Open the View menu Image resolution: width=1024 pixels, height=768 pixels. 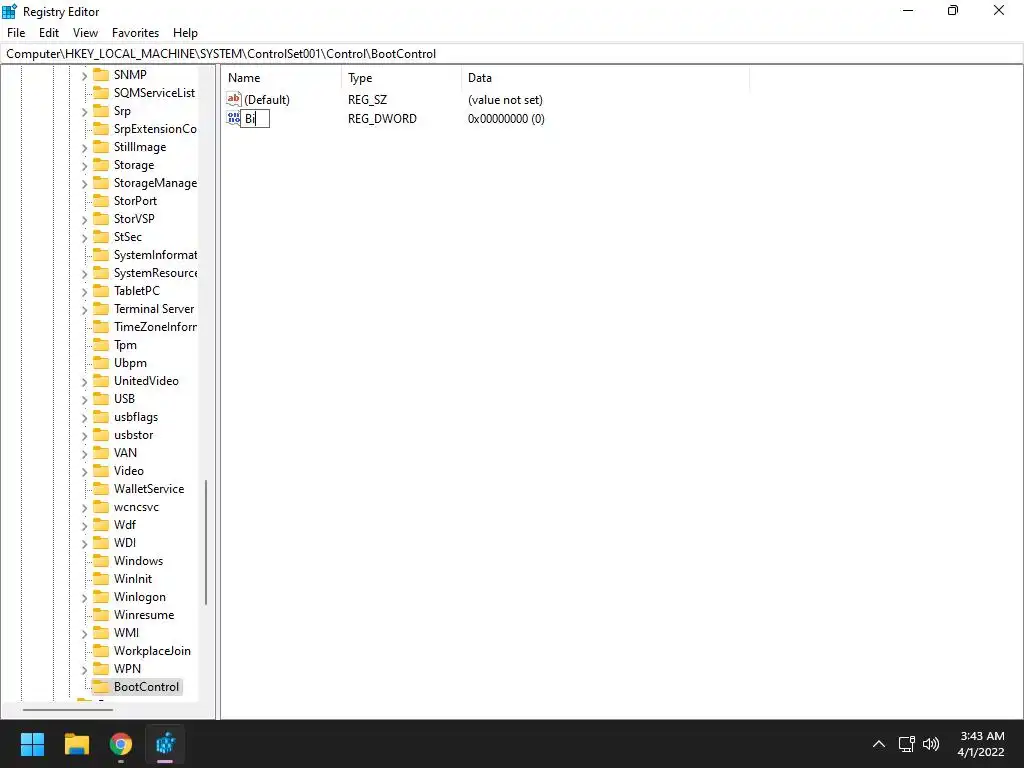[x=85, y=33]
